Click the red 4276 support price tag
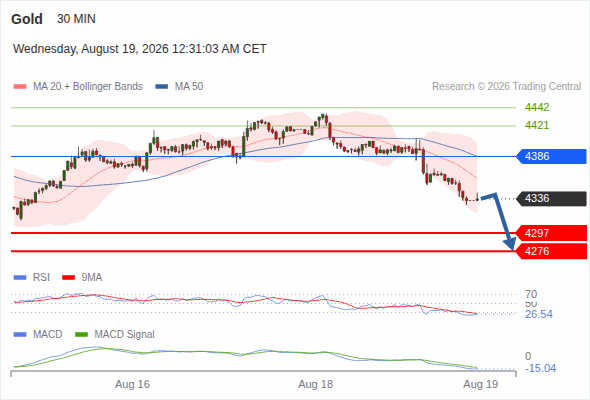This screenshot has height=400, width=590. [x=551, y=251]
